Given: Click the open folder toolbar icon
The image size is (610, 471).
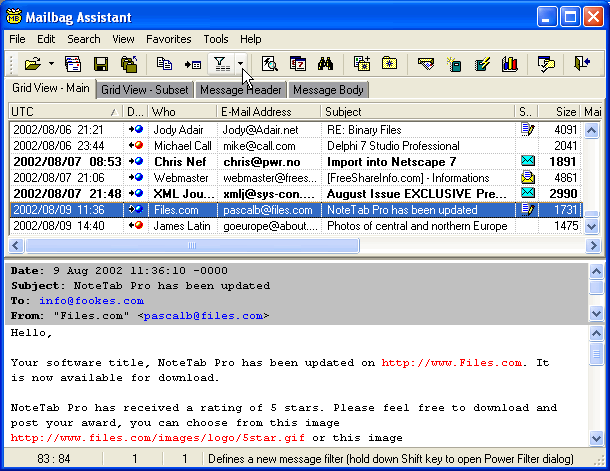Looking at the screenshot, I should pos(32,64).
